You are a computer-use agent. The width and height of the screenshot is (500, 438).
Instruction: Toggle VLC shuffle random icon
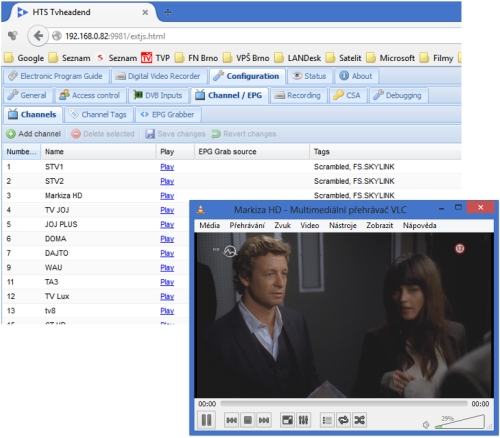coord(359,420)
